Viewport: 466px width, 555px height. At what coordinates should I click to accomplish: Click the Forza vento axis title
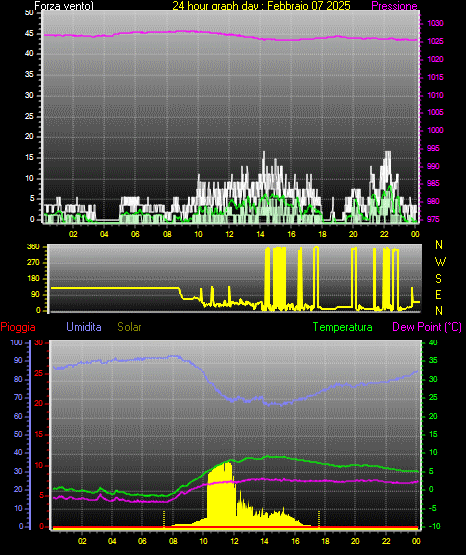[x=64, y=6]
